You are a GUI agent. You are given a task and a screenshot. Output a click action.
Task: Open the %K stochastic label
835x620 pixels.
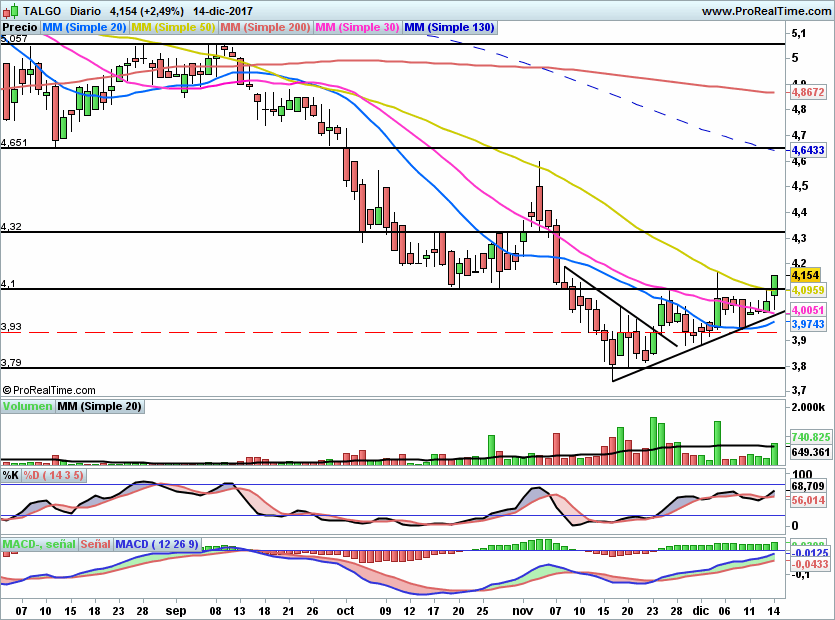(11, 475)
